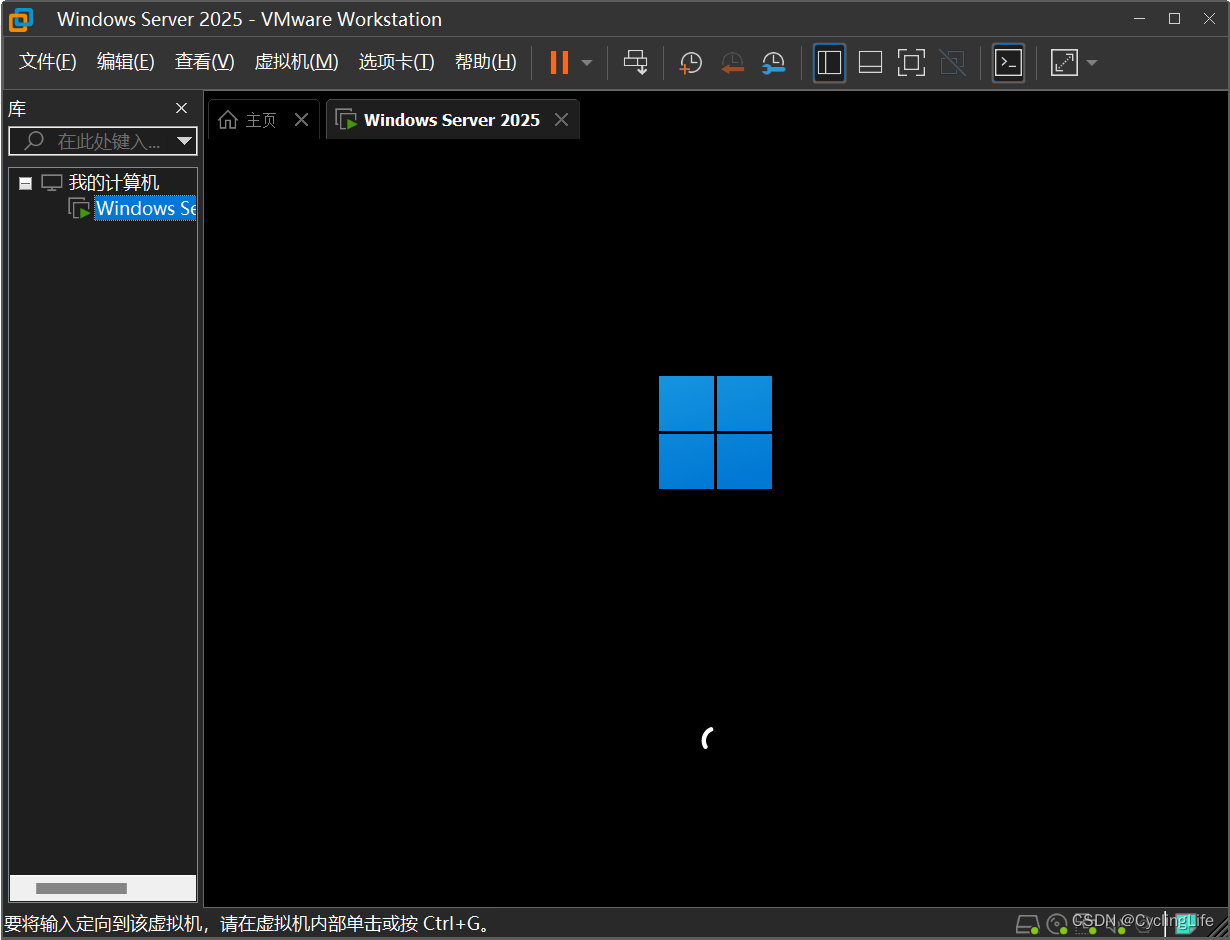Open the 虚拟机(M) menu
This screenshot has height=940, width=1230.
point(296,62)
